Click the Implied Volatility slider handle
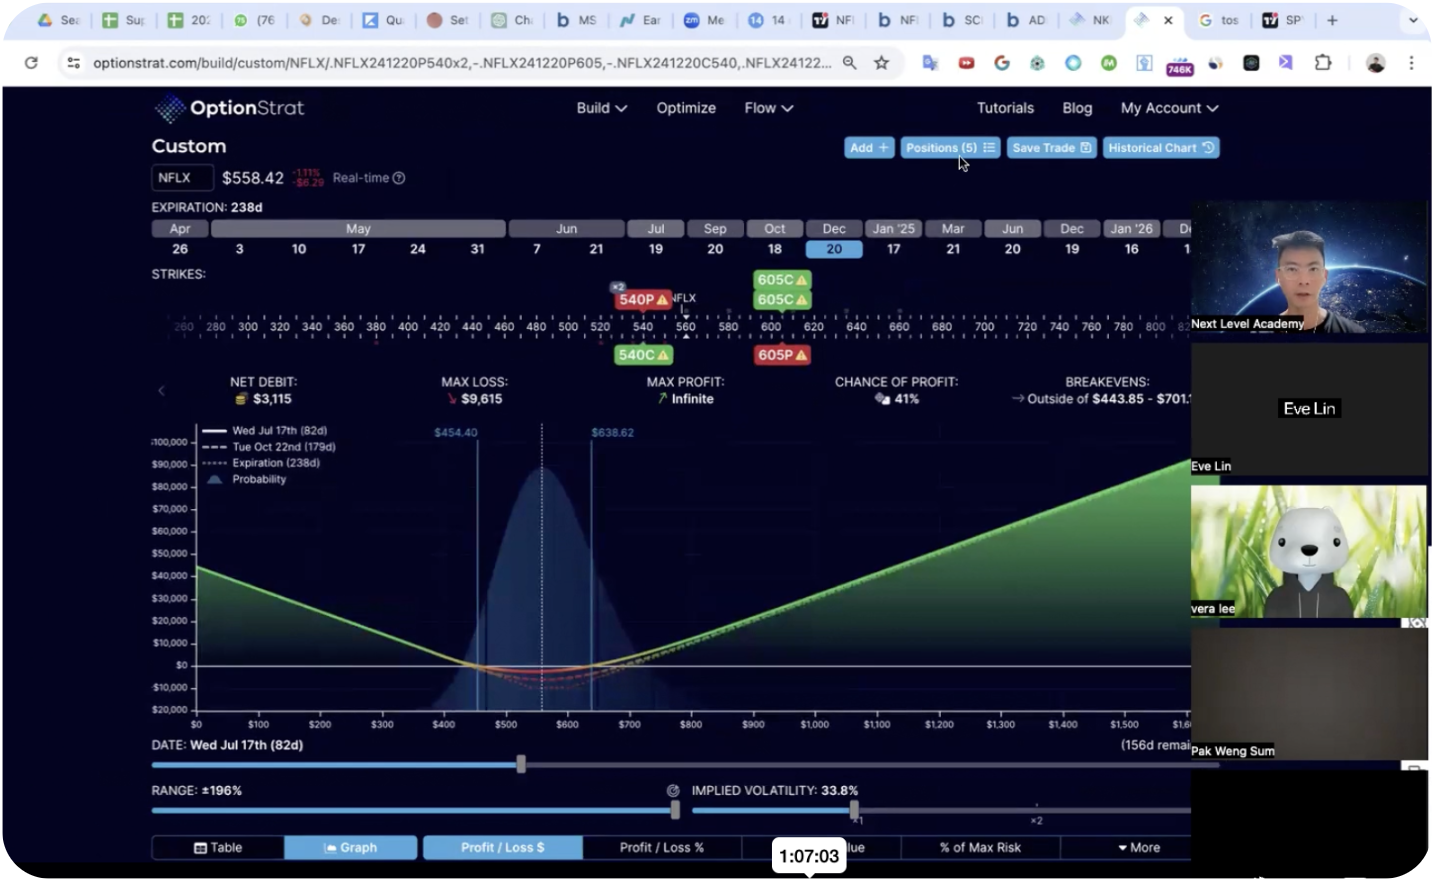This screenshot has width=1432, height=880. 854,810
